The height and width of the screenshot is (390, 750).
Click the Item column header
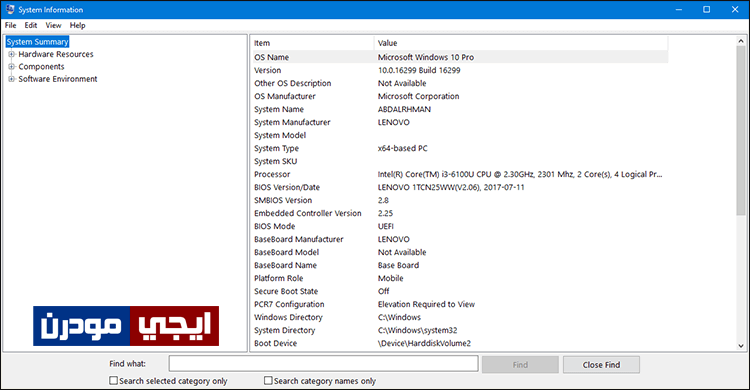(x=313, y=43)
